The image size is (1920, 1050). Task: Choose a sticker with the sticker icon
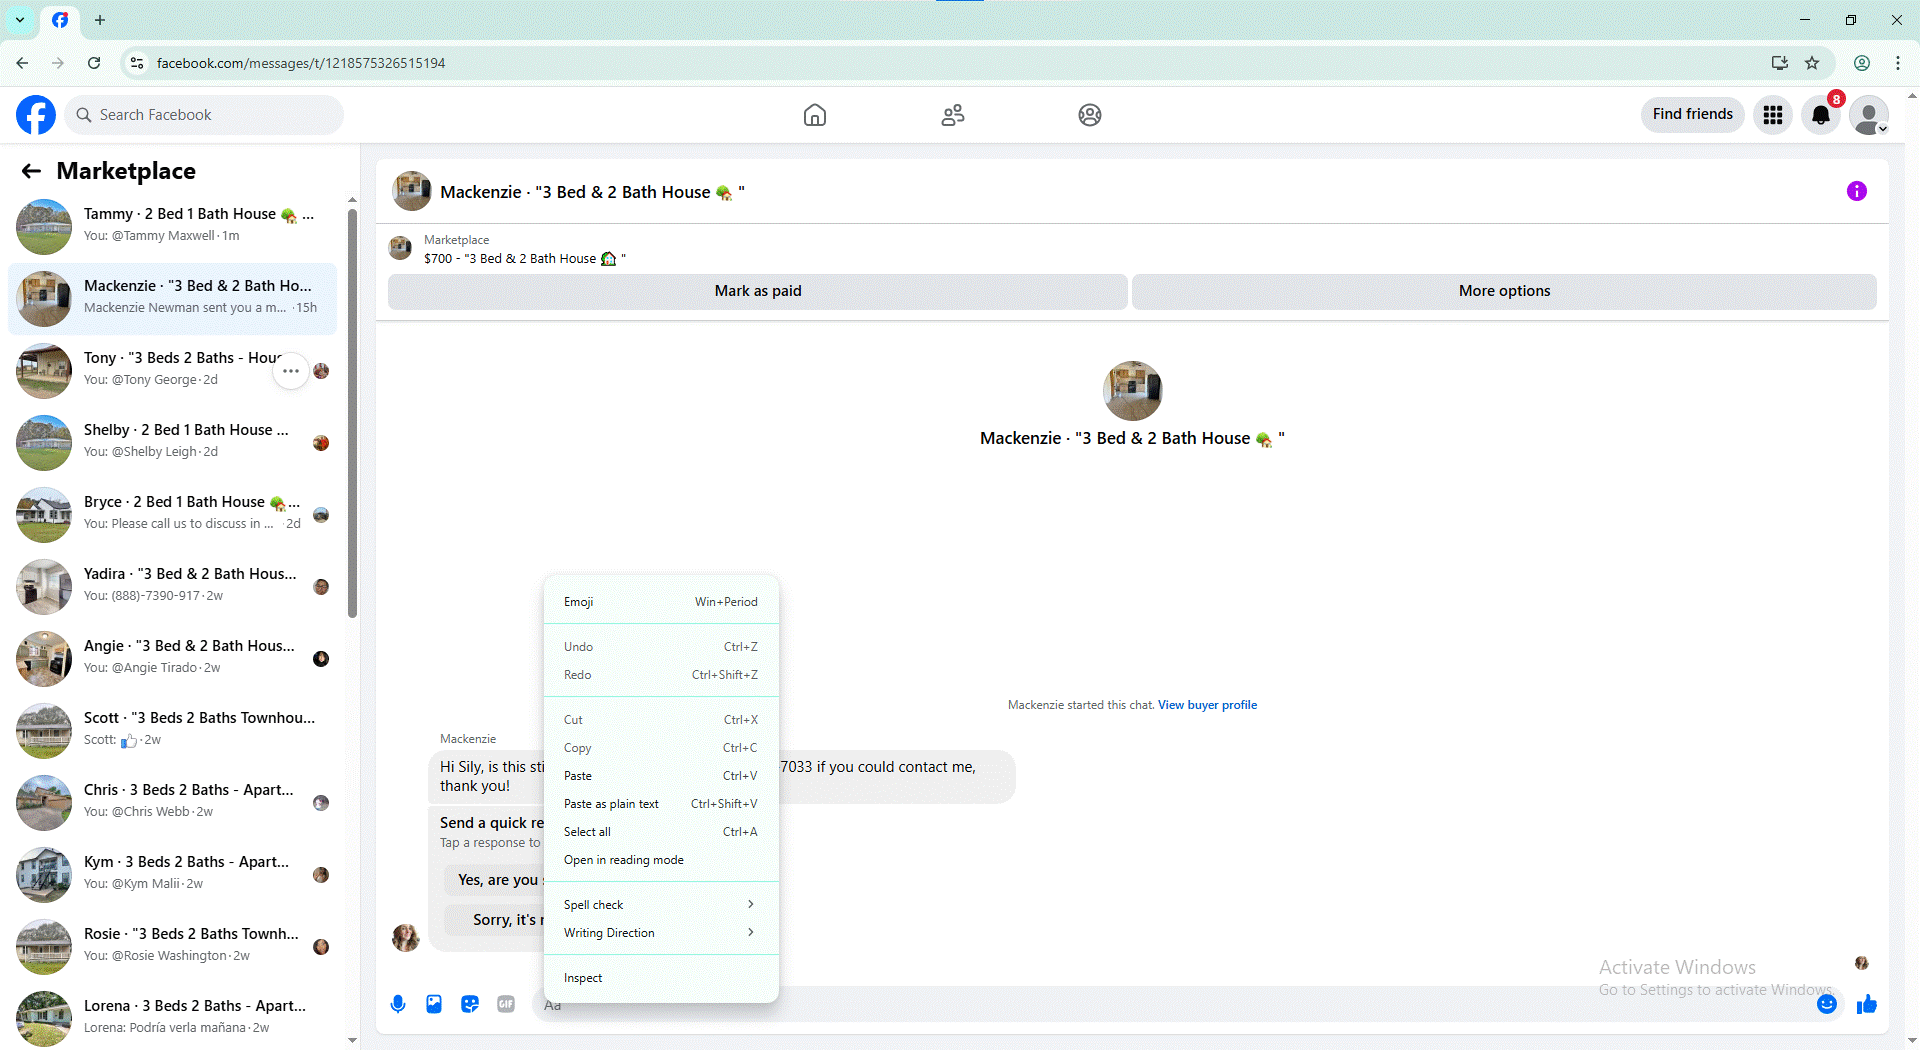470,1004
